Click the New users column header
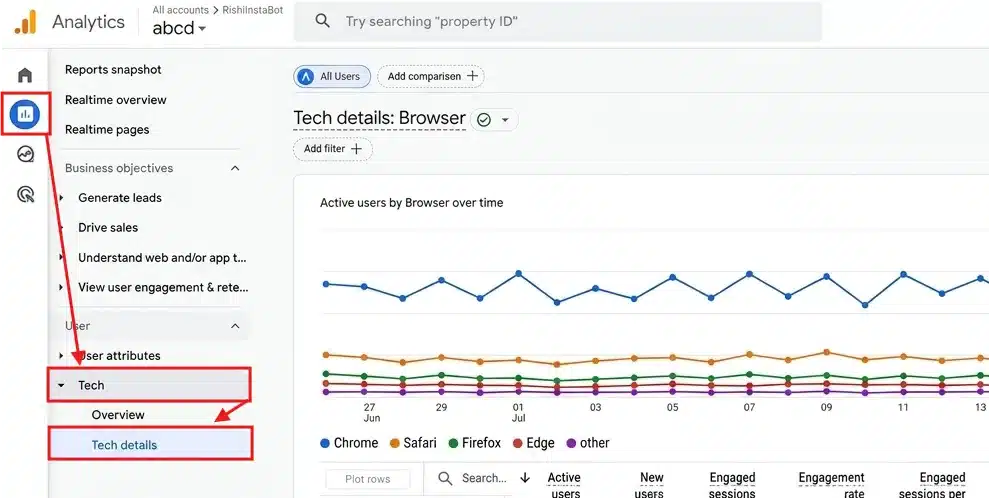This screenshot has width=989, height=498. click(x=650, y=485)
